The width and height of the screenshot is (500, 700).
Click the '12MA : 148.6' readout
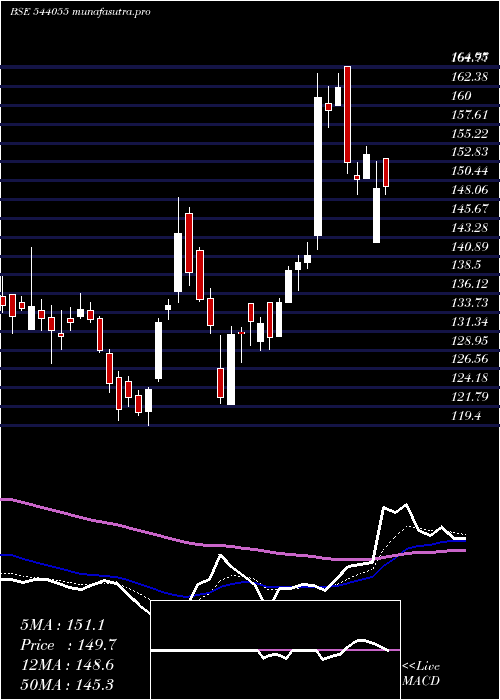pyautogui.click(x=67, y=665)
